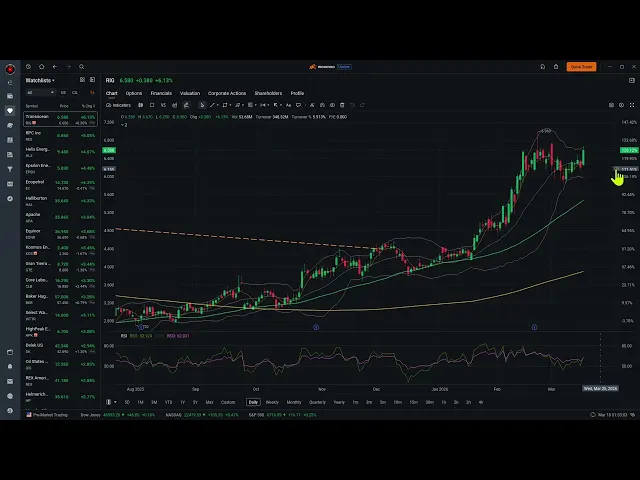640x480 pixels.
Task: Click the green current price label on axis
Action: click(109, 150)
